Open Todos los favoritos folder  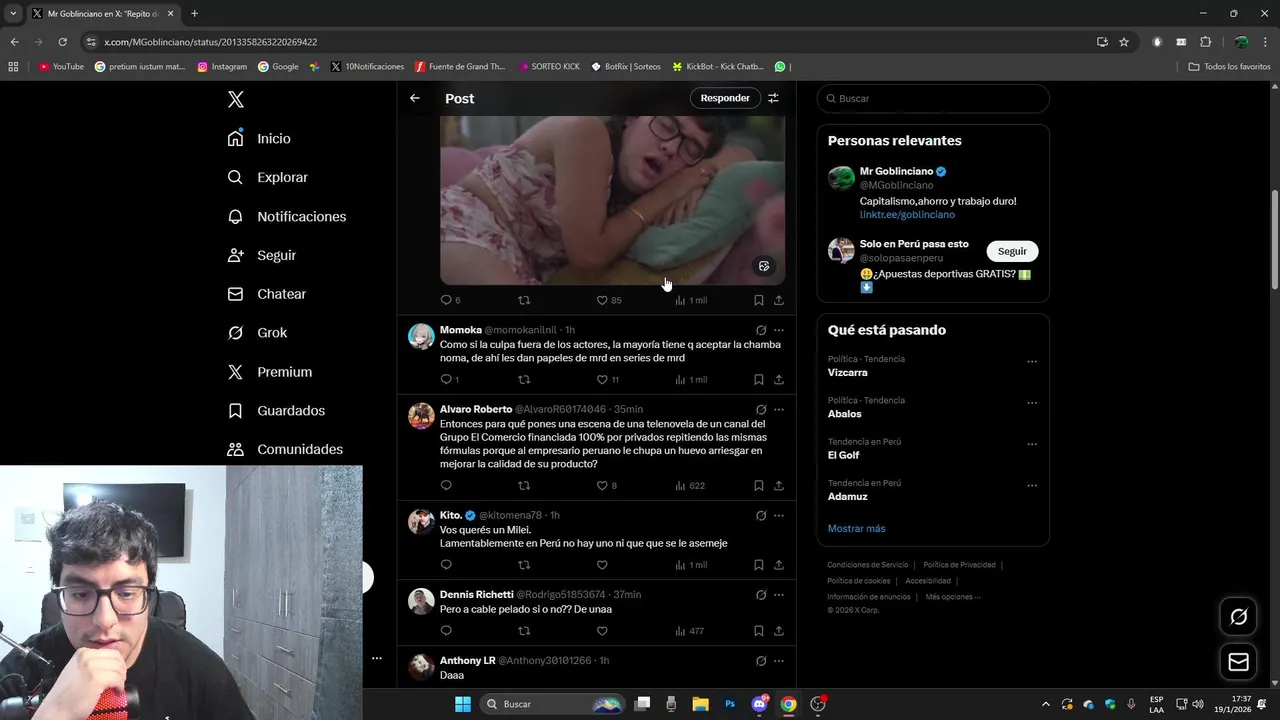coord(1229,67)
